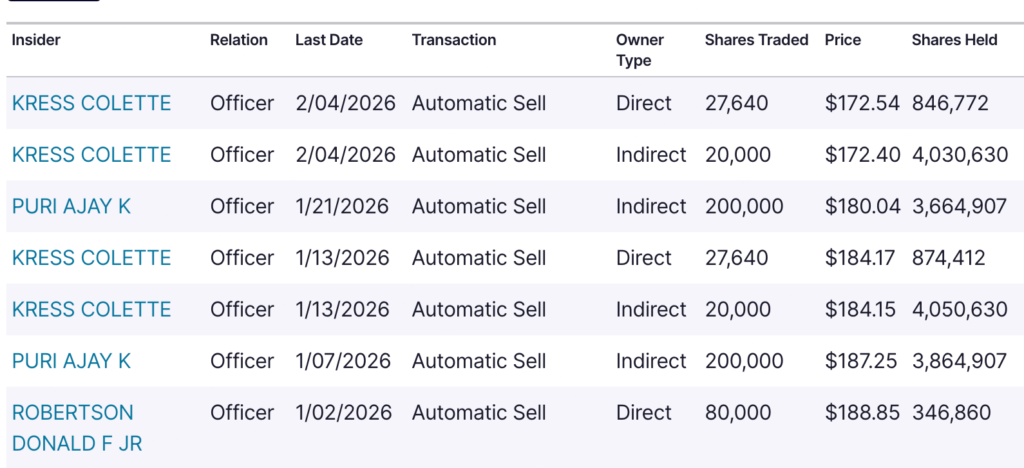Image resolution: width=1024 pixels, height=468 pixels.
Task: Click the $180.04 price cell
Action: pyautogui.click(x=862, y=207)
